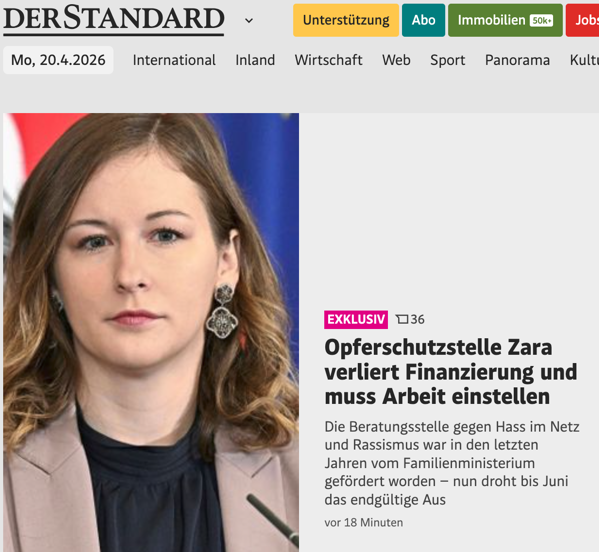
Task: Open headline Opferschutzstelle Zara verliert Finanzierung
Action: point(451,372)
